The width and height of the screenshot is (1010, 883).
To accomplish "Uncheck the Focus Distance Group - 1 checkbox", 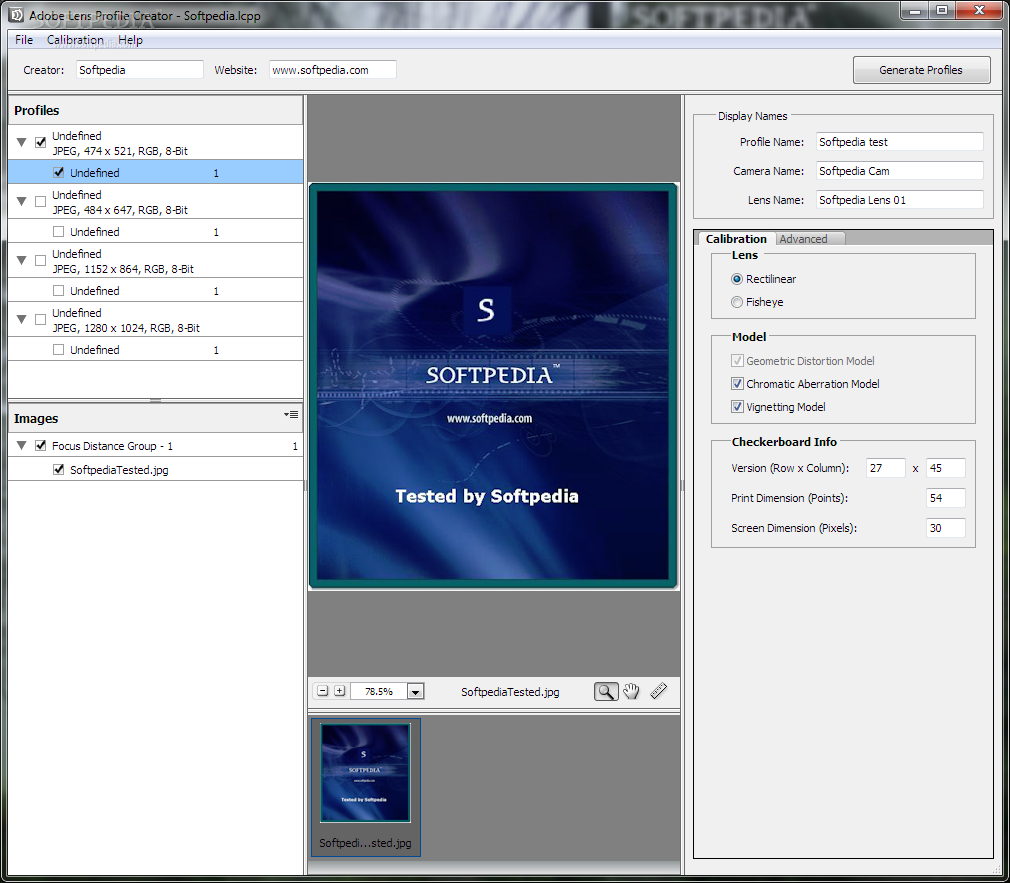I will click(x=41, y=446).
